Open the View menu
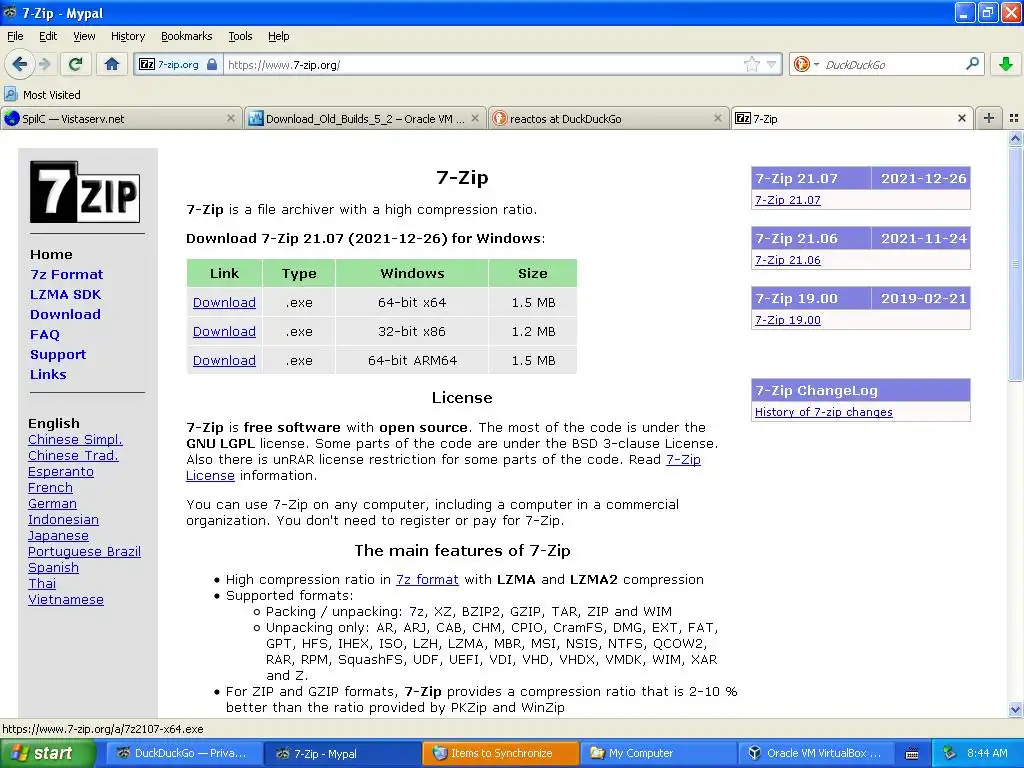Viewport: 1024px width, 768px height. click(x=84, y=36)
